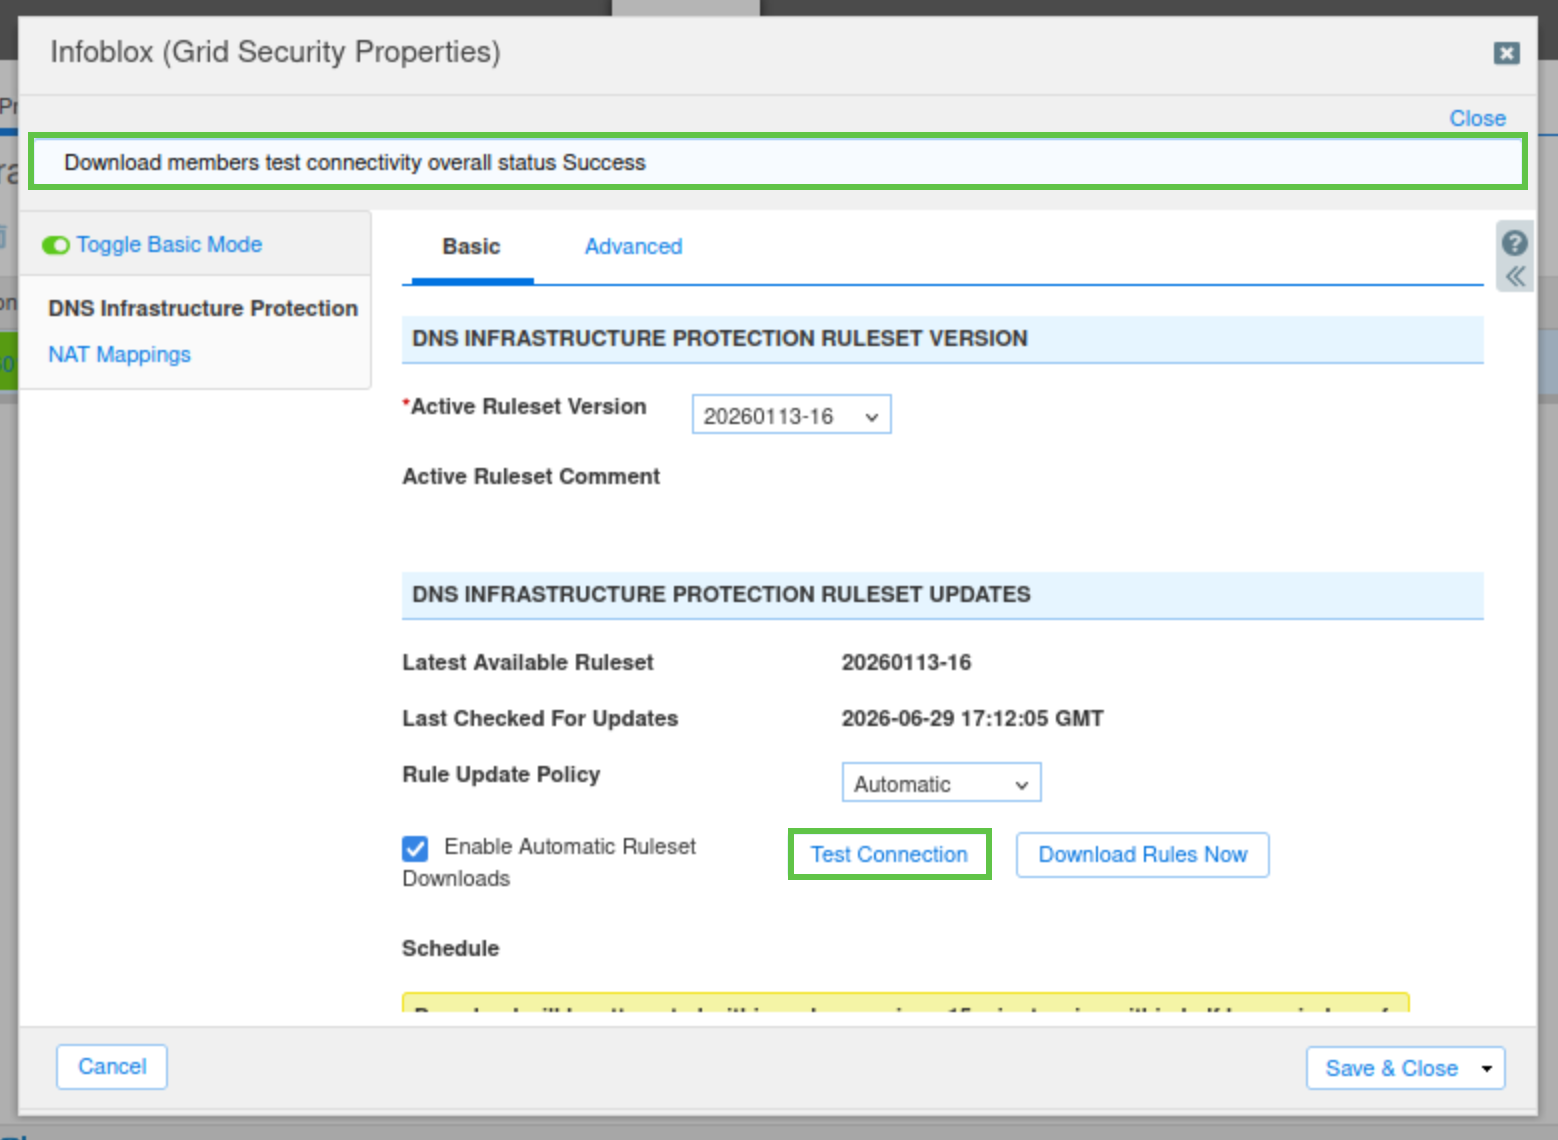Click the Test Connection button
The height and width of the screenshot is (1140, 1558).
point(889,855)
